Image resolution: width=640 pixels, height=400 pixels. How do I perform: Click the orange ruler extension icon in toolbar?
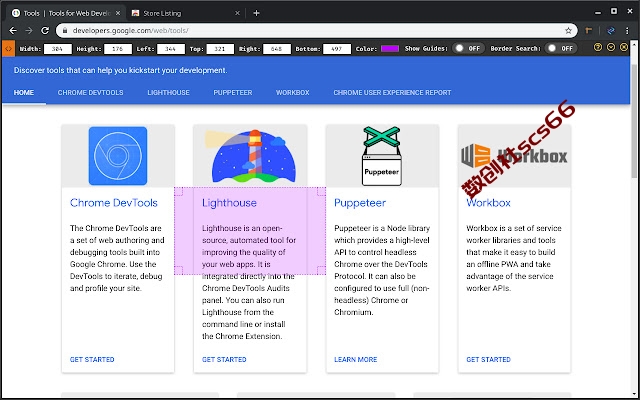point(589,31)
